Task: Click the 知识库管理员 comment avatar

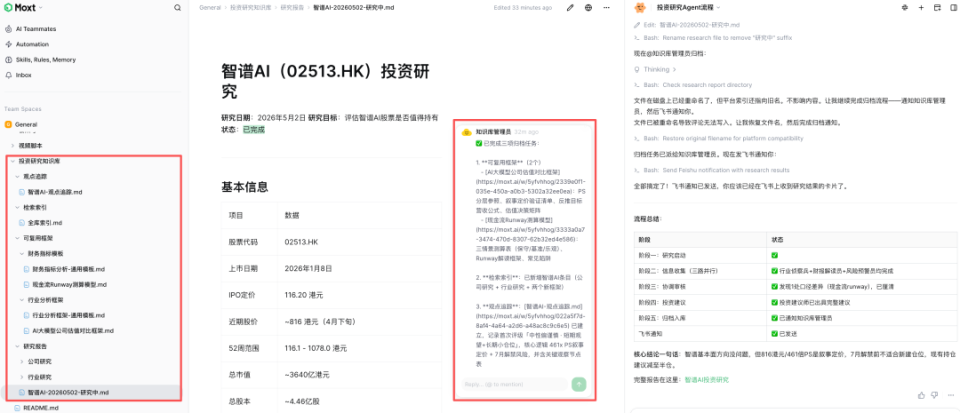Action: 467,132
